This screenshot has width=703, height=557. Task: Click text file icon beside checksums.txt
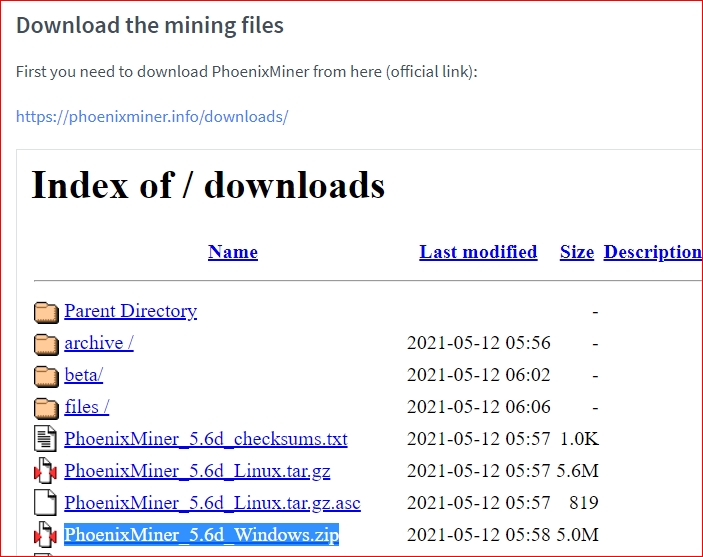[x=45, y=438]
